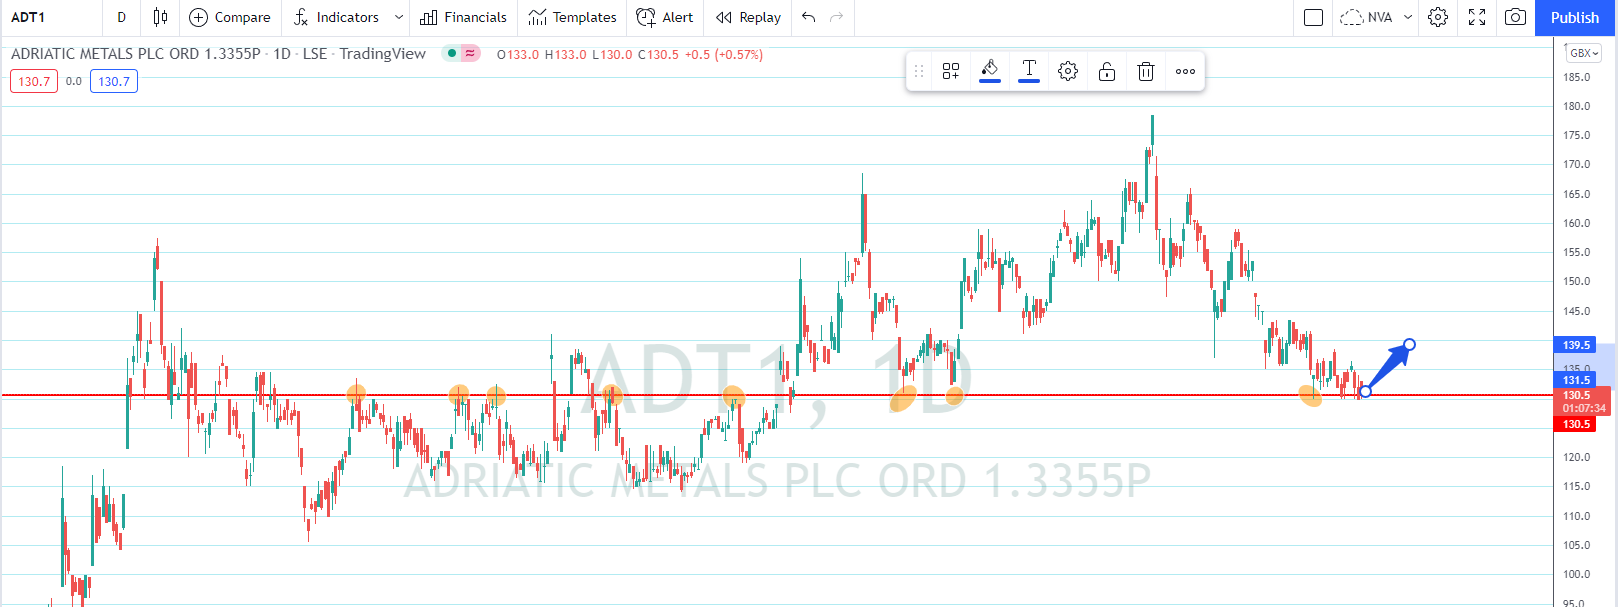Click the 0.0 spread value
The height and width of the screenshot is (607, 1618).
click(x=74, y=82)
